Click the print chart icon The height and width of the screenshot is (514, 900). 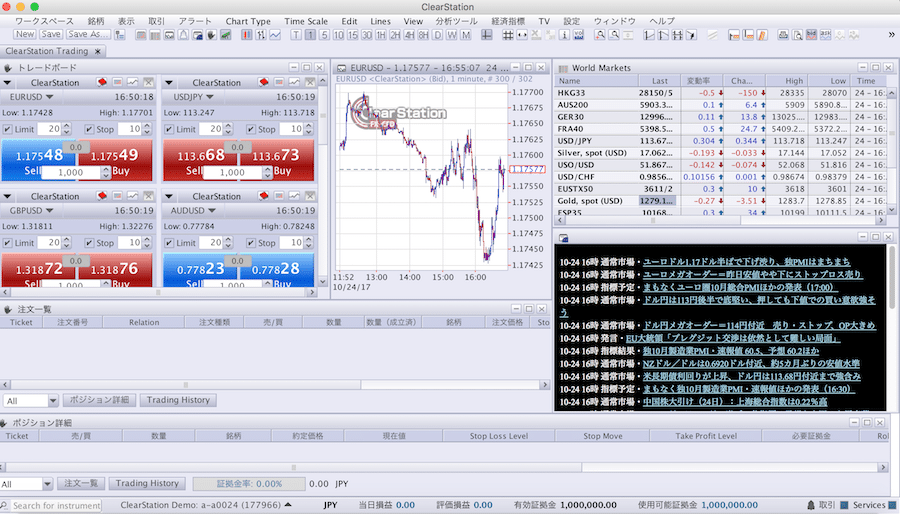783,35
